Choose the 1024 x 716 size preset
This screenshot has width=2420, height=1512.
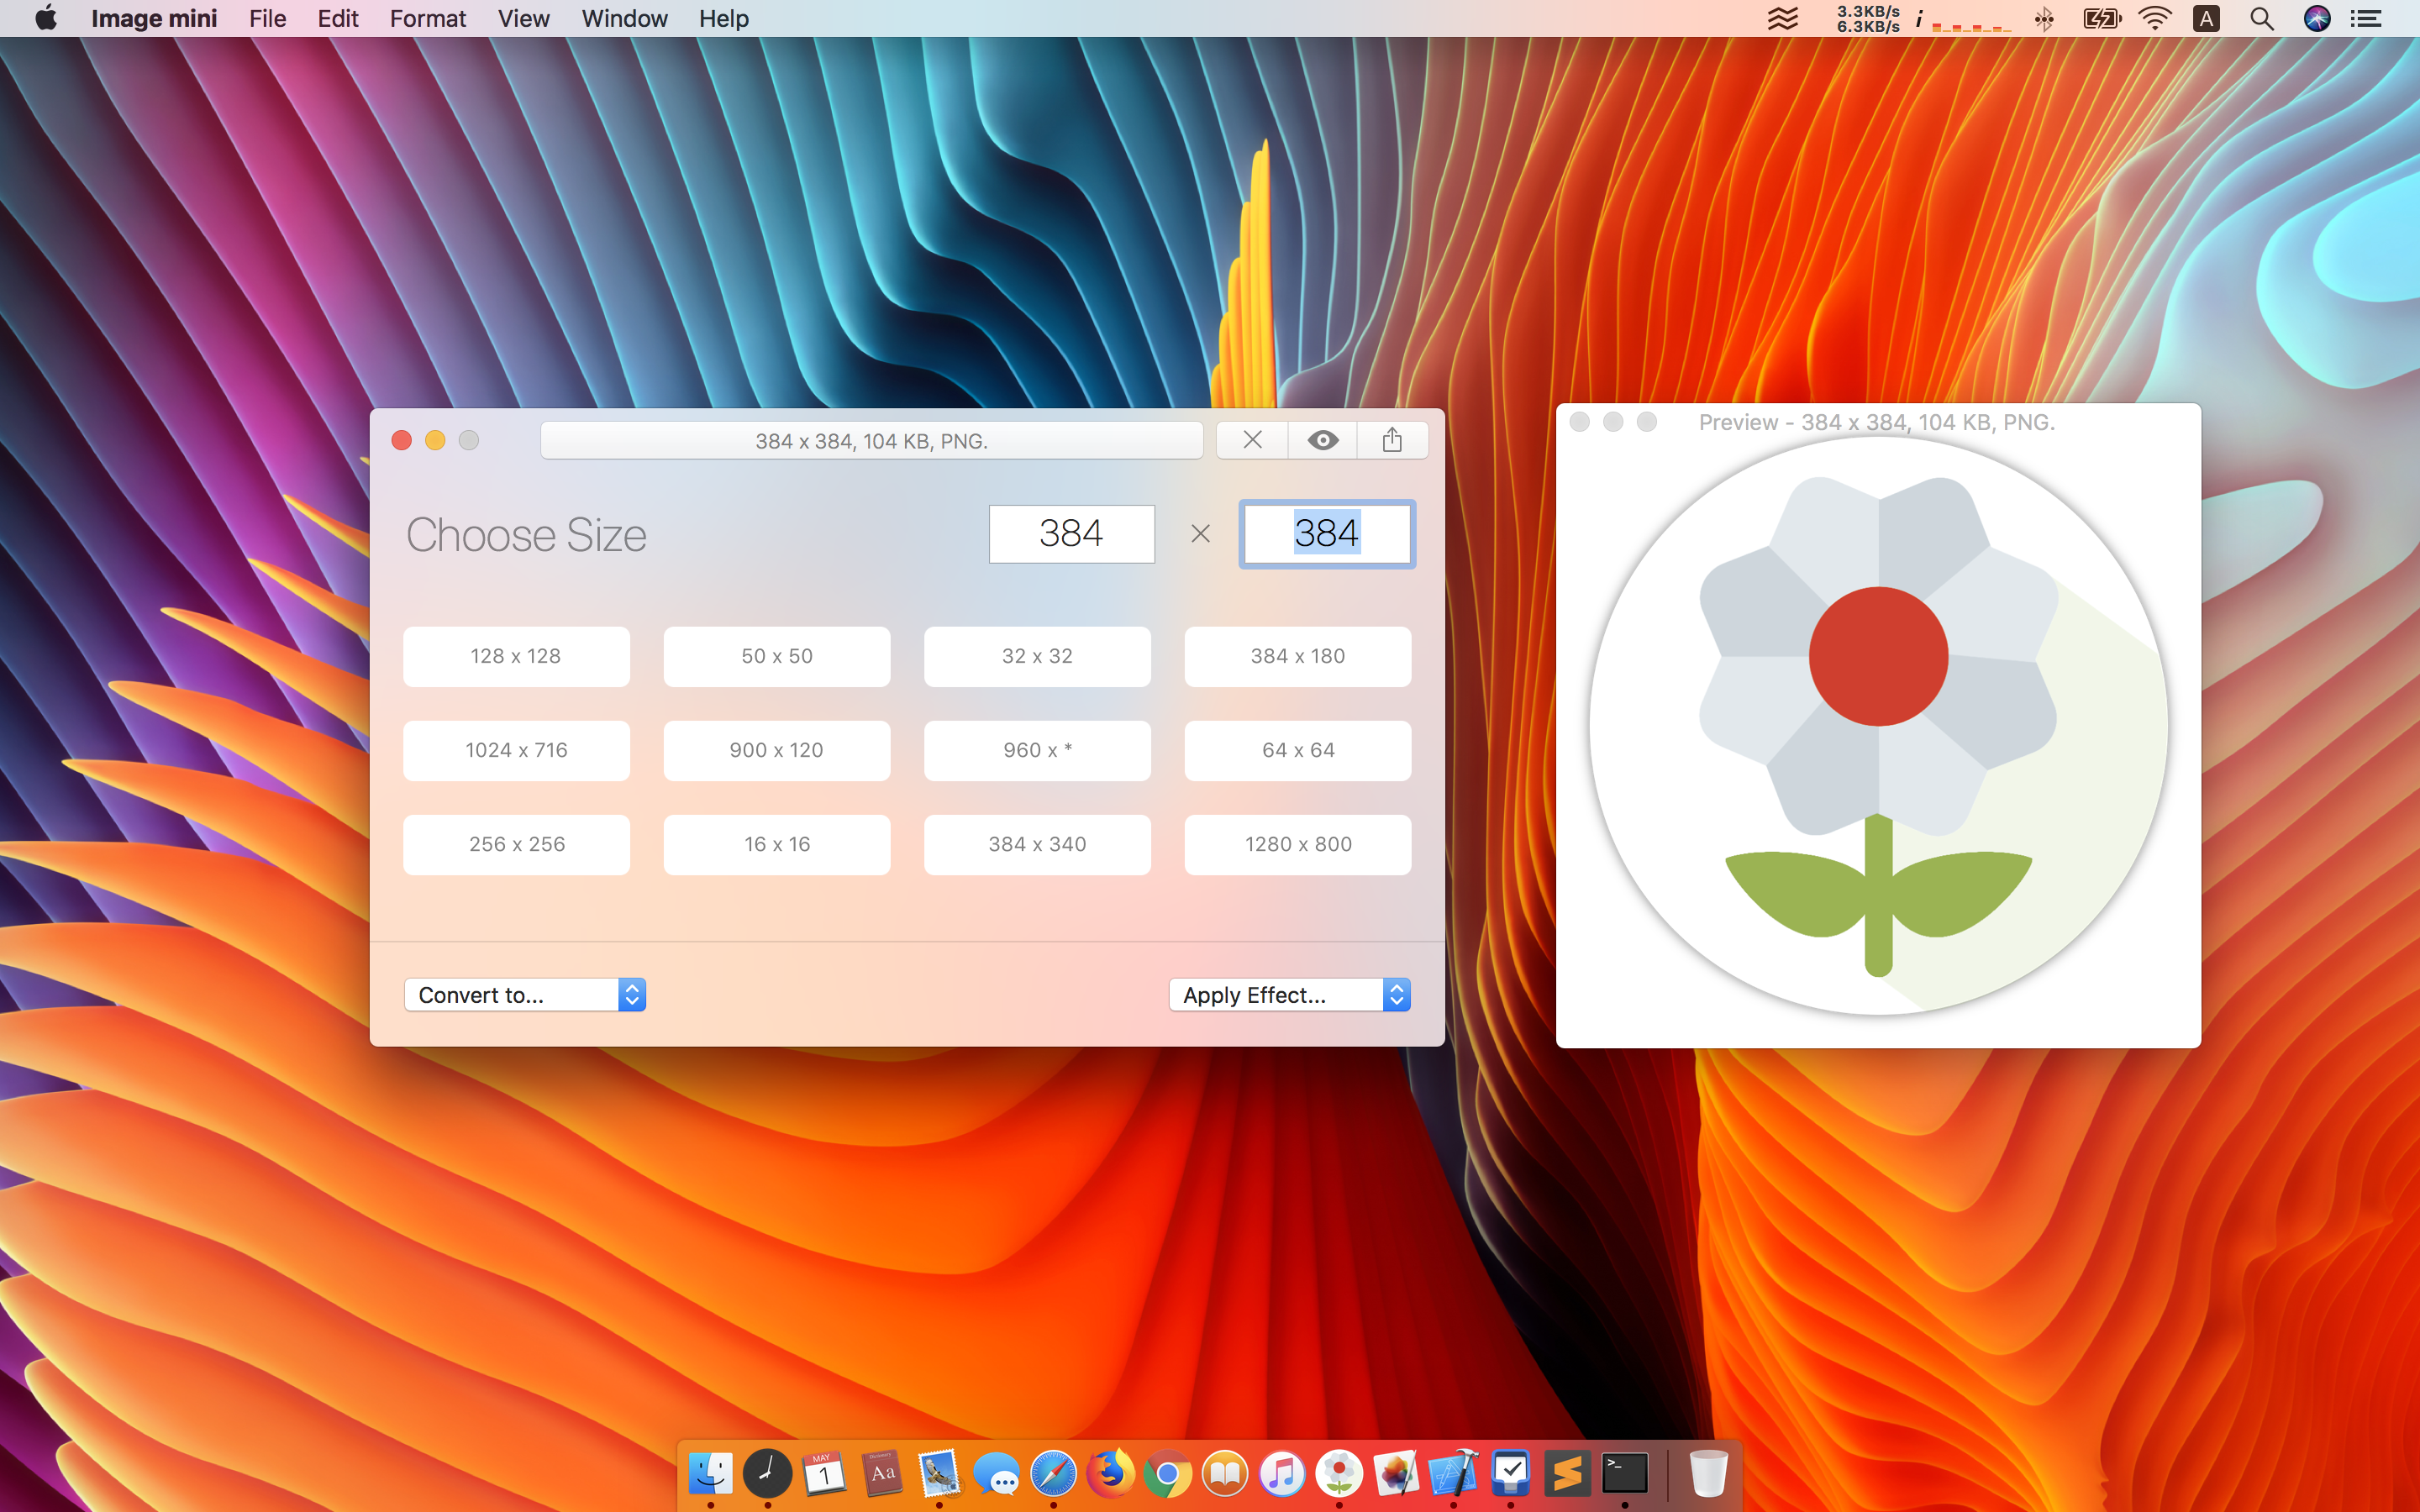pos(516,750)
